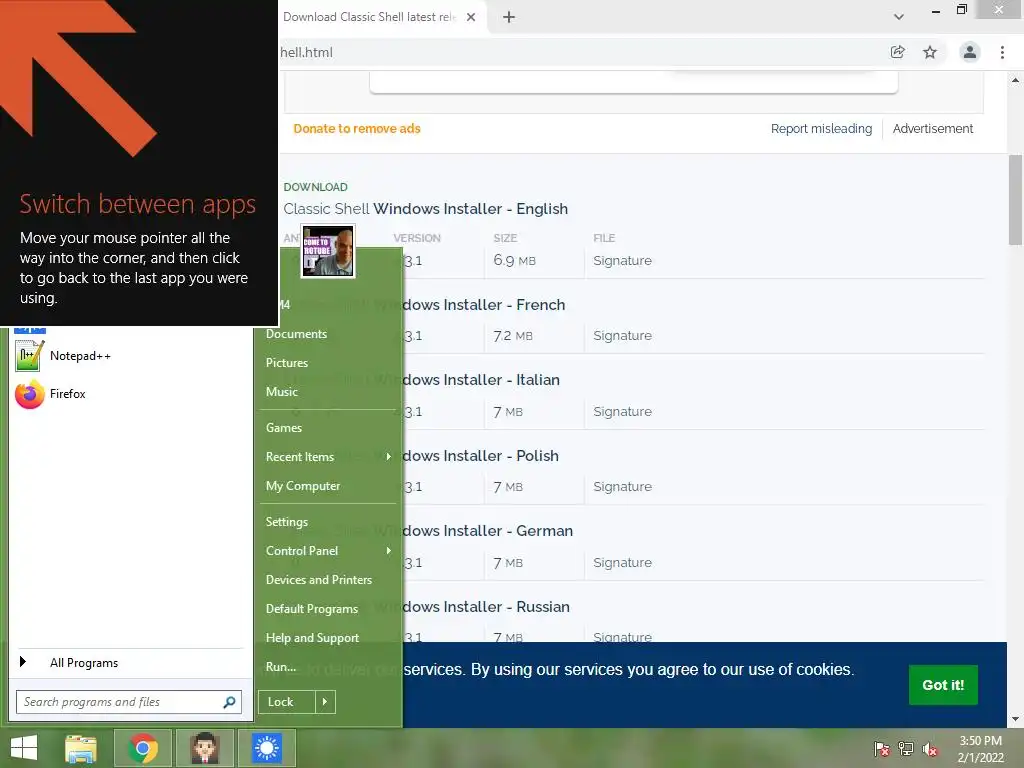Click the Chrome address bar URL
The width and height of the screenshot is (1024, 768).
pos(307,52)
